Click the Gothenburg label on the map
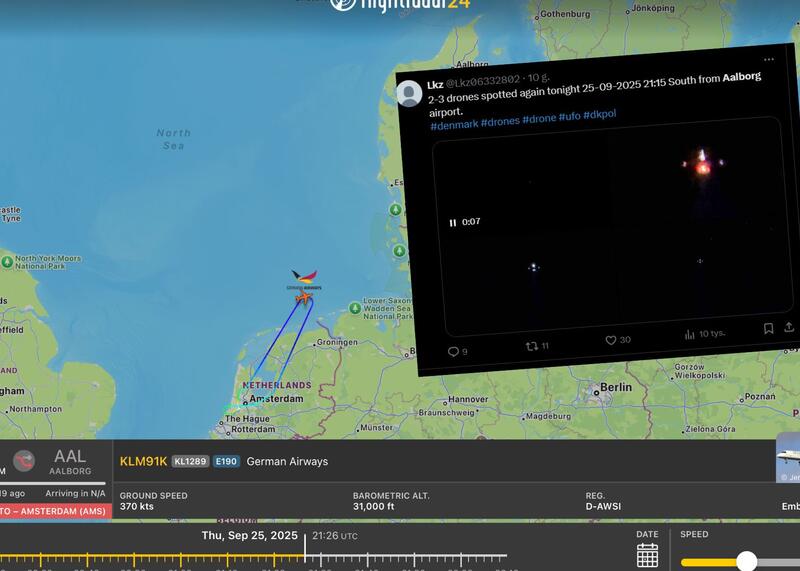800x571 pixels. tap(565, 14)
